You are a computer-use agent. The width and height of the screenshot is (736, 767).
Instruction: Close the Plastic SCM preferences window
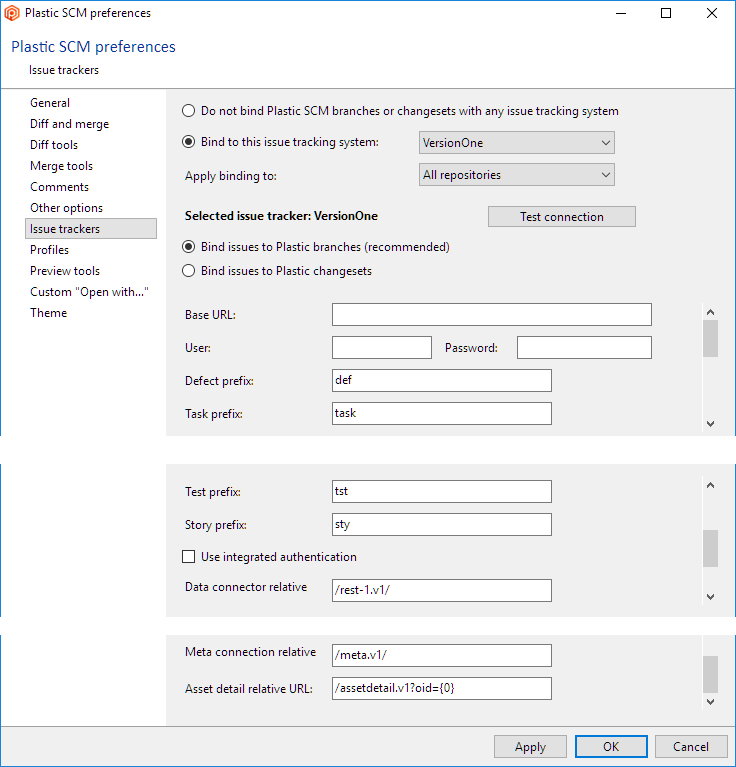712,13
